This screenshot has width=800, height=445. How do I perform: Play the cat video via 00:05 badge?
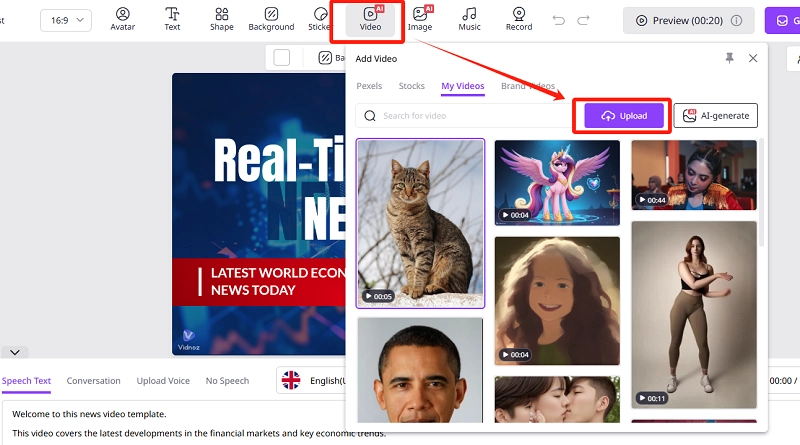tap(378, 296)
